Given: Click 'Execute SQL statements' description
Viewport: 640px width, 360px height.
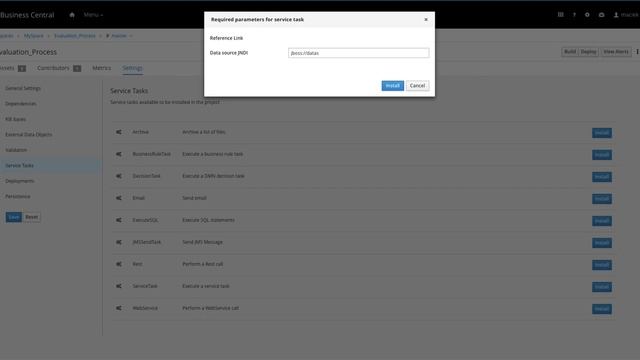Looking at the screenshot, I should point(208,220).
